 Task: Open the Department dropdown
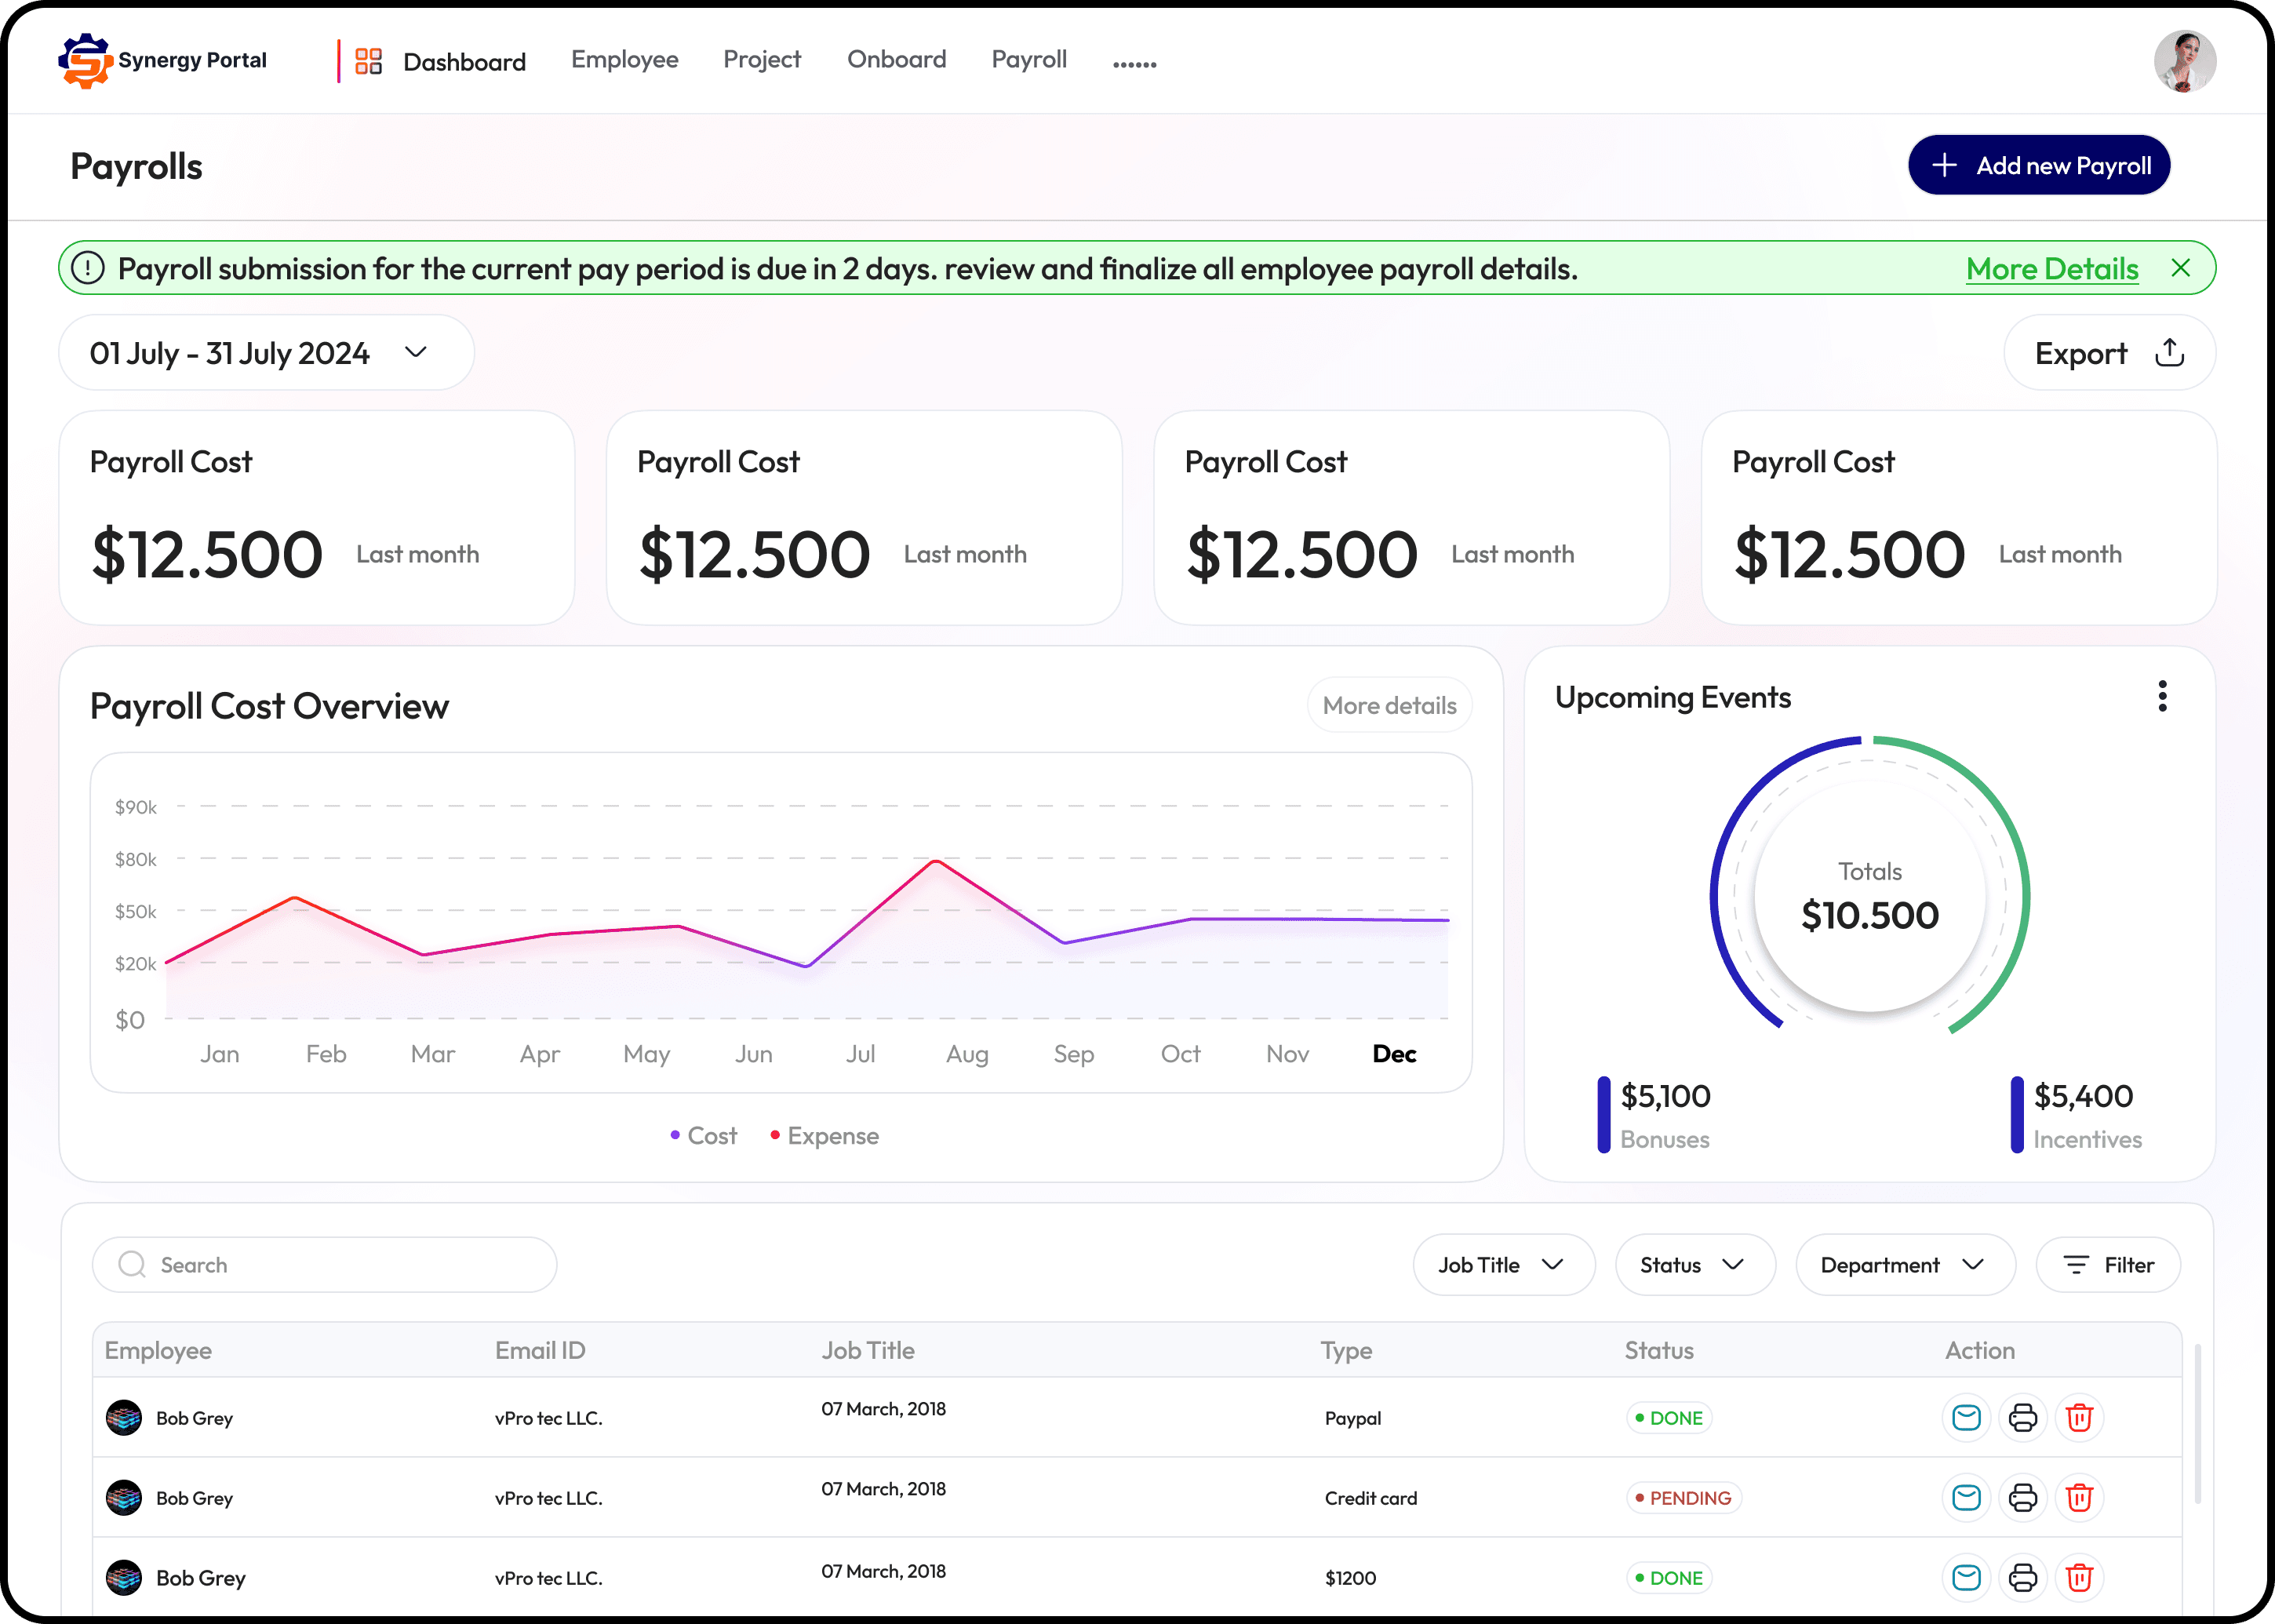tap(1904, 1265)
